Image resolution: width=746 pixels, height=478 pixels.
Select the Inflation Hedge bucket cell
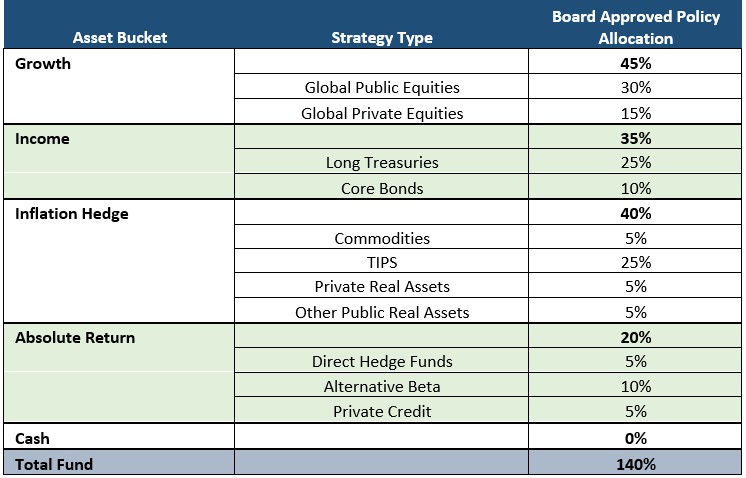pyautogui.click(x=119, y=261)
